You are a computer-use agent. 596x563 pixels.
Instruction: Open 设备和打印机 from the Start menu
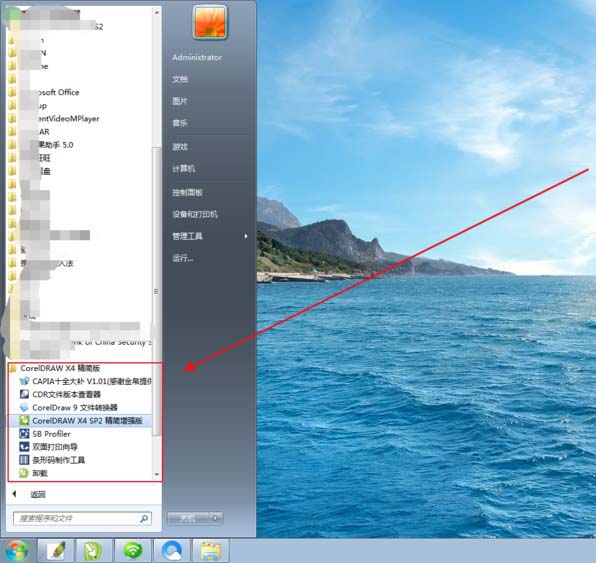click(195, 214)
